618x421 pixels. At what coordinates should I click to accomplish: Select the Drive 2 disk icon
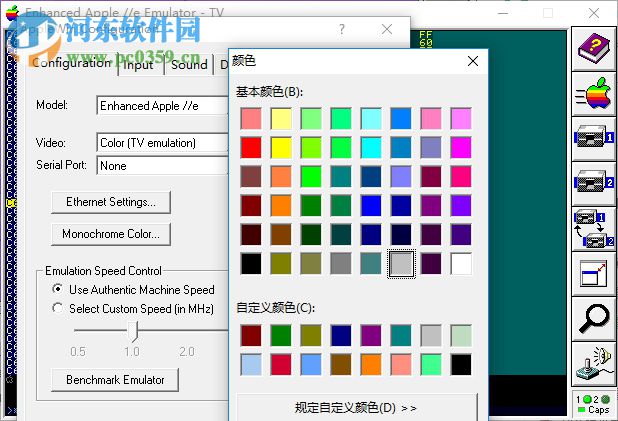tap(594, 183)
